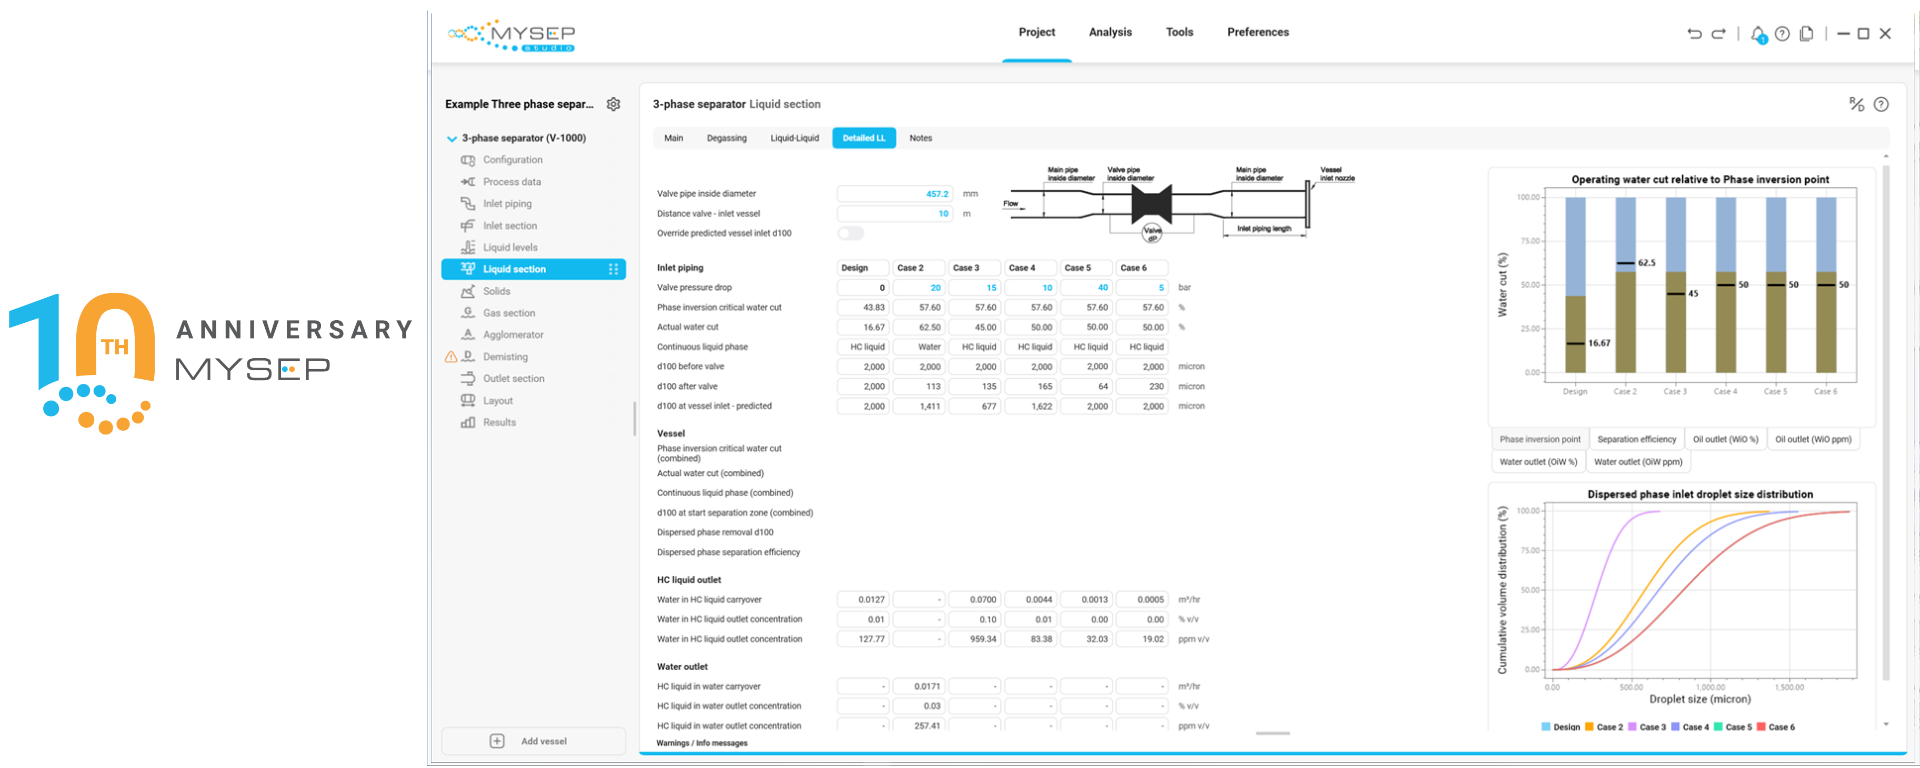1920x768 pixels.
Task: Click the Oil outlet (WiO ppm) button
Action: (1813, 439)
